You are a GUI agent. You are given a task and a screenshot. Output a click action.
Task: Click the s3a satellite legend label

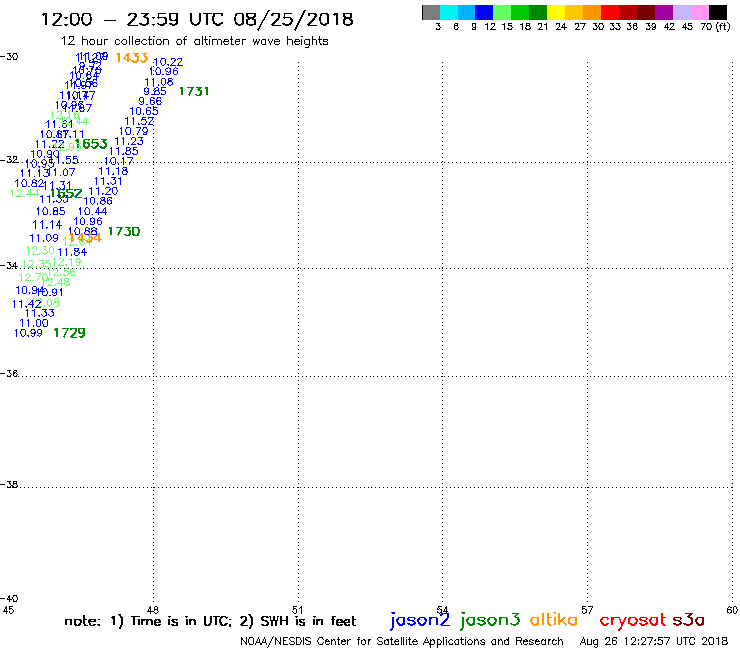pos(689,620)
